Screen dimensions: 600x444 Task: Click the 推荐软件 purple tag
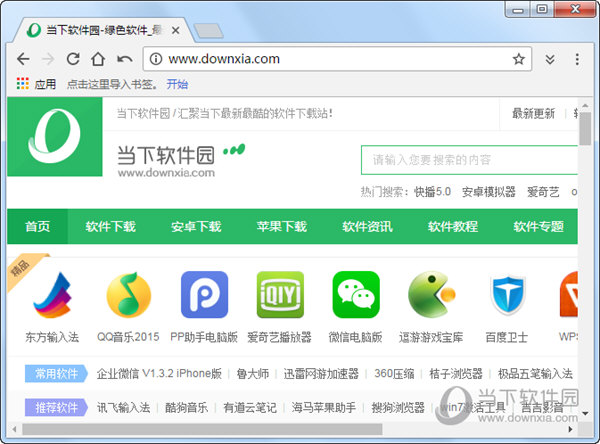[x=56, y=408]
